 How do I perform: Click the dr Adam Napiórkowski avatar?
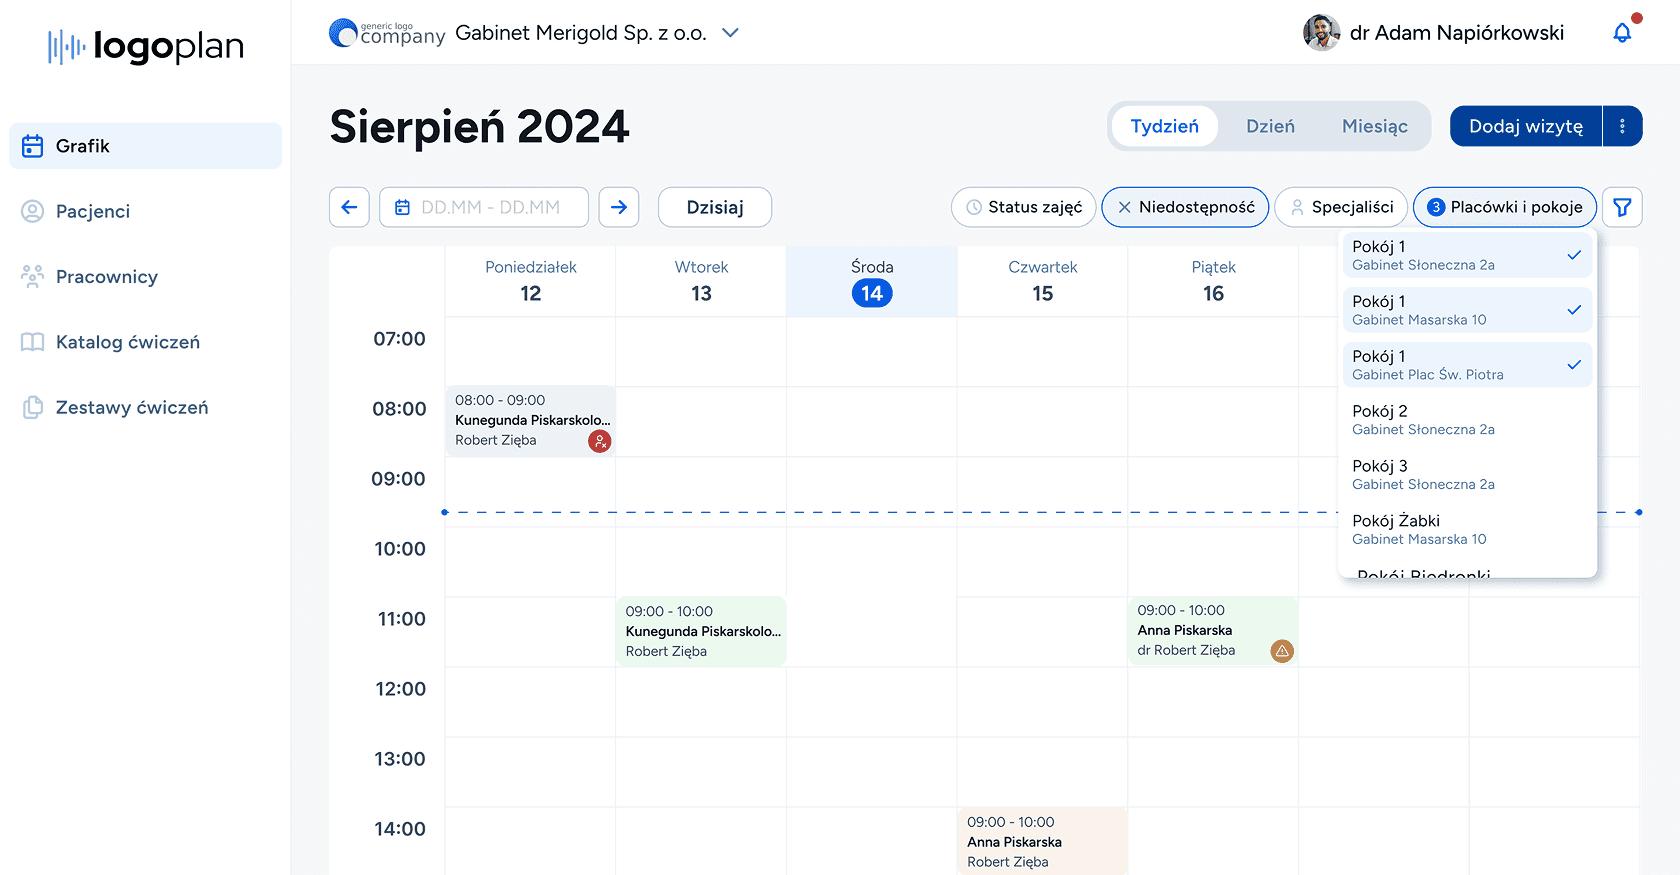(1321, 33)
